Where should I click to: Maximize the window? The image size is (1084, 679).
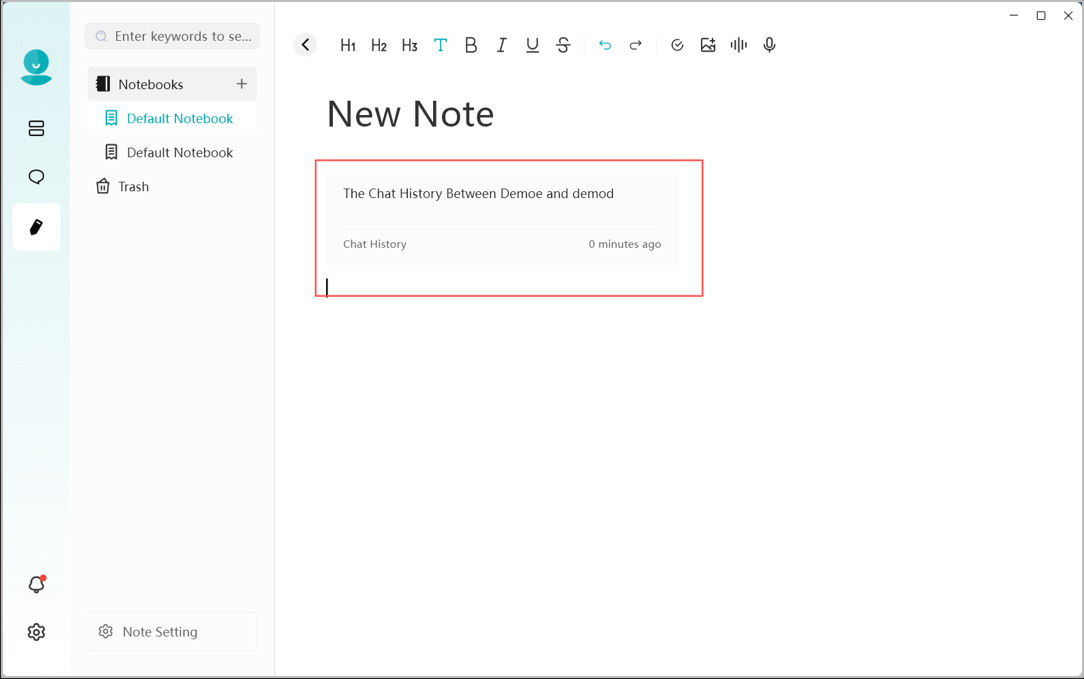tap(1041, 15)
